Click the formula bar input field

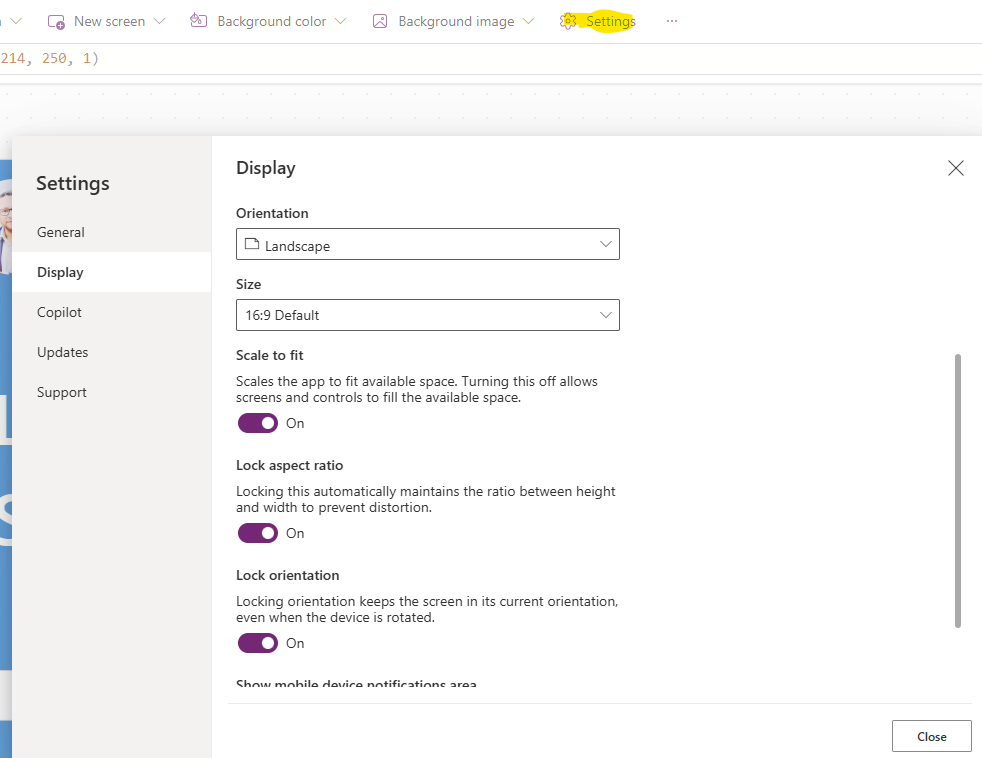(491, 59)
